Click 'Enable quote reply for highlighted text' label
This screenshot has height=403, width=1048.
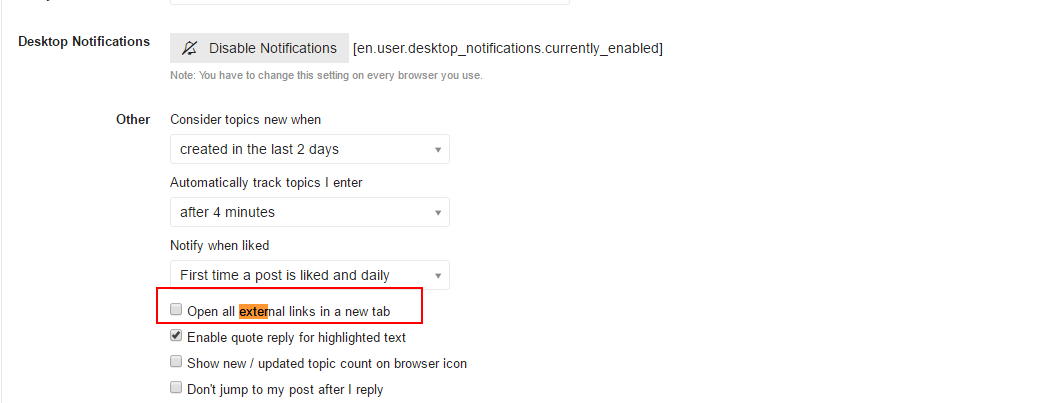coord(296,338)
